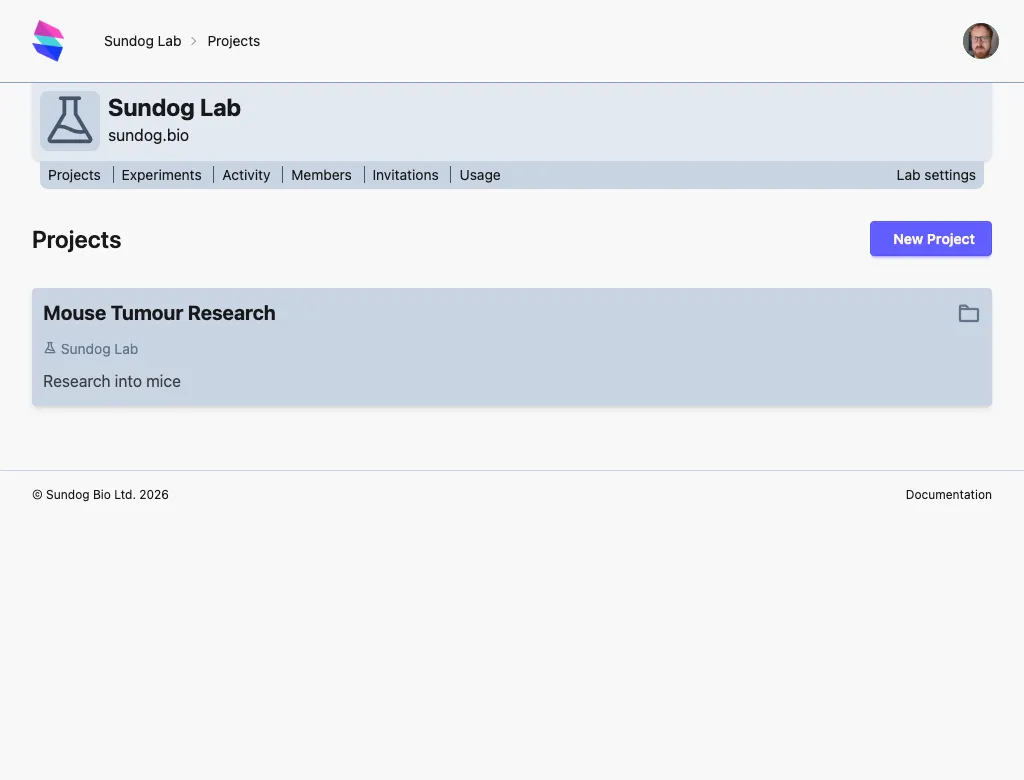Image resolution: width=1024 pixels, height=780 pixels.
Task: Open the Activity tab
Action: [246, 175]
